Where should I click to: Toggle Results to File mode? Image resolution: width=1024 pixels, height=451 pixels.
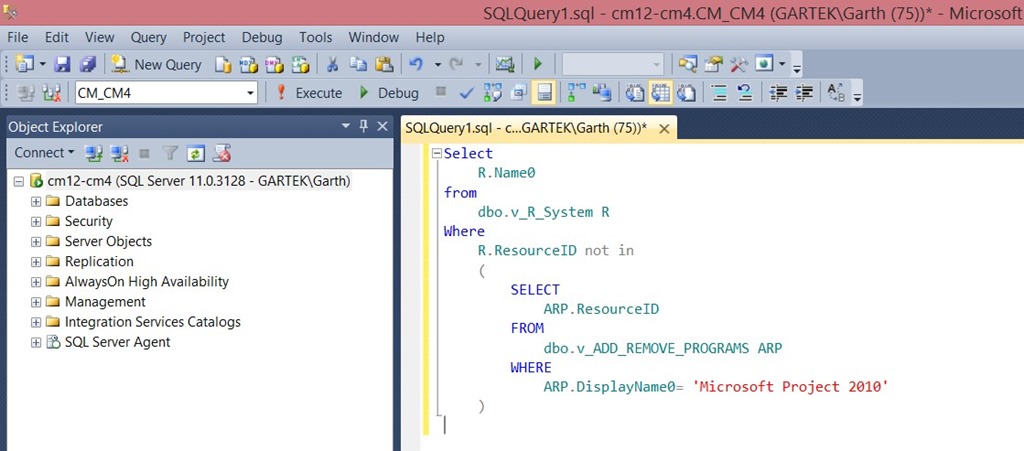(686, 93)
